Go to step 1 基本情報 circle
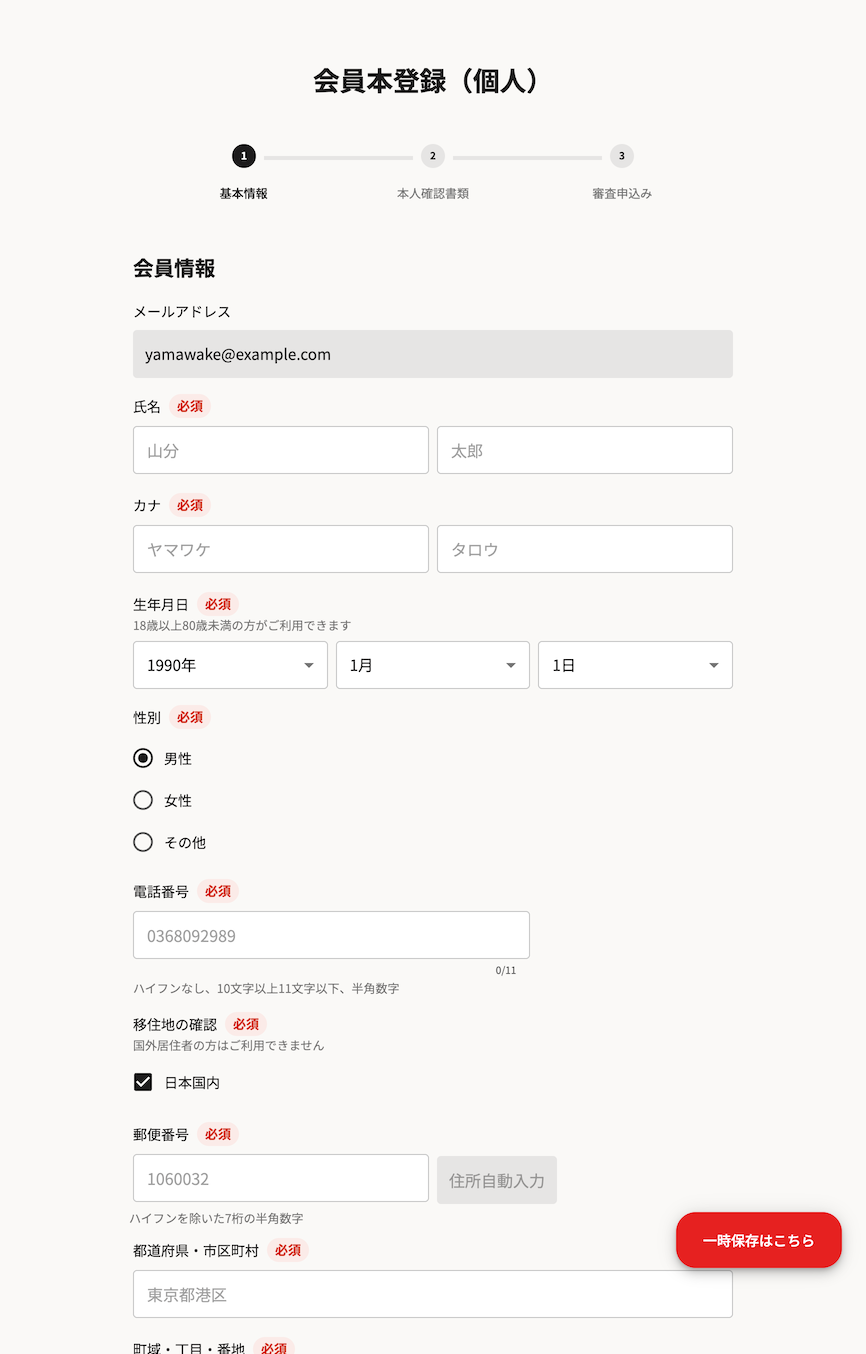 (243, 156)
